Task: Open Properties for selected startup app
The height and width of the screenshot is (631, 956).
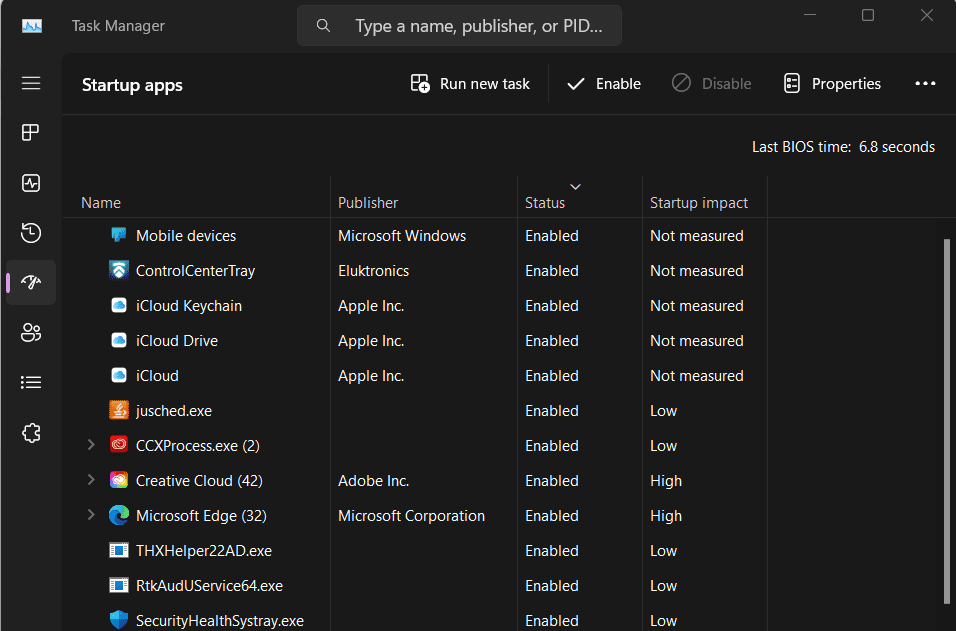Action: pyautogui.click(x=831, y=83)
